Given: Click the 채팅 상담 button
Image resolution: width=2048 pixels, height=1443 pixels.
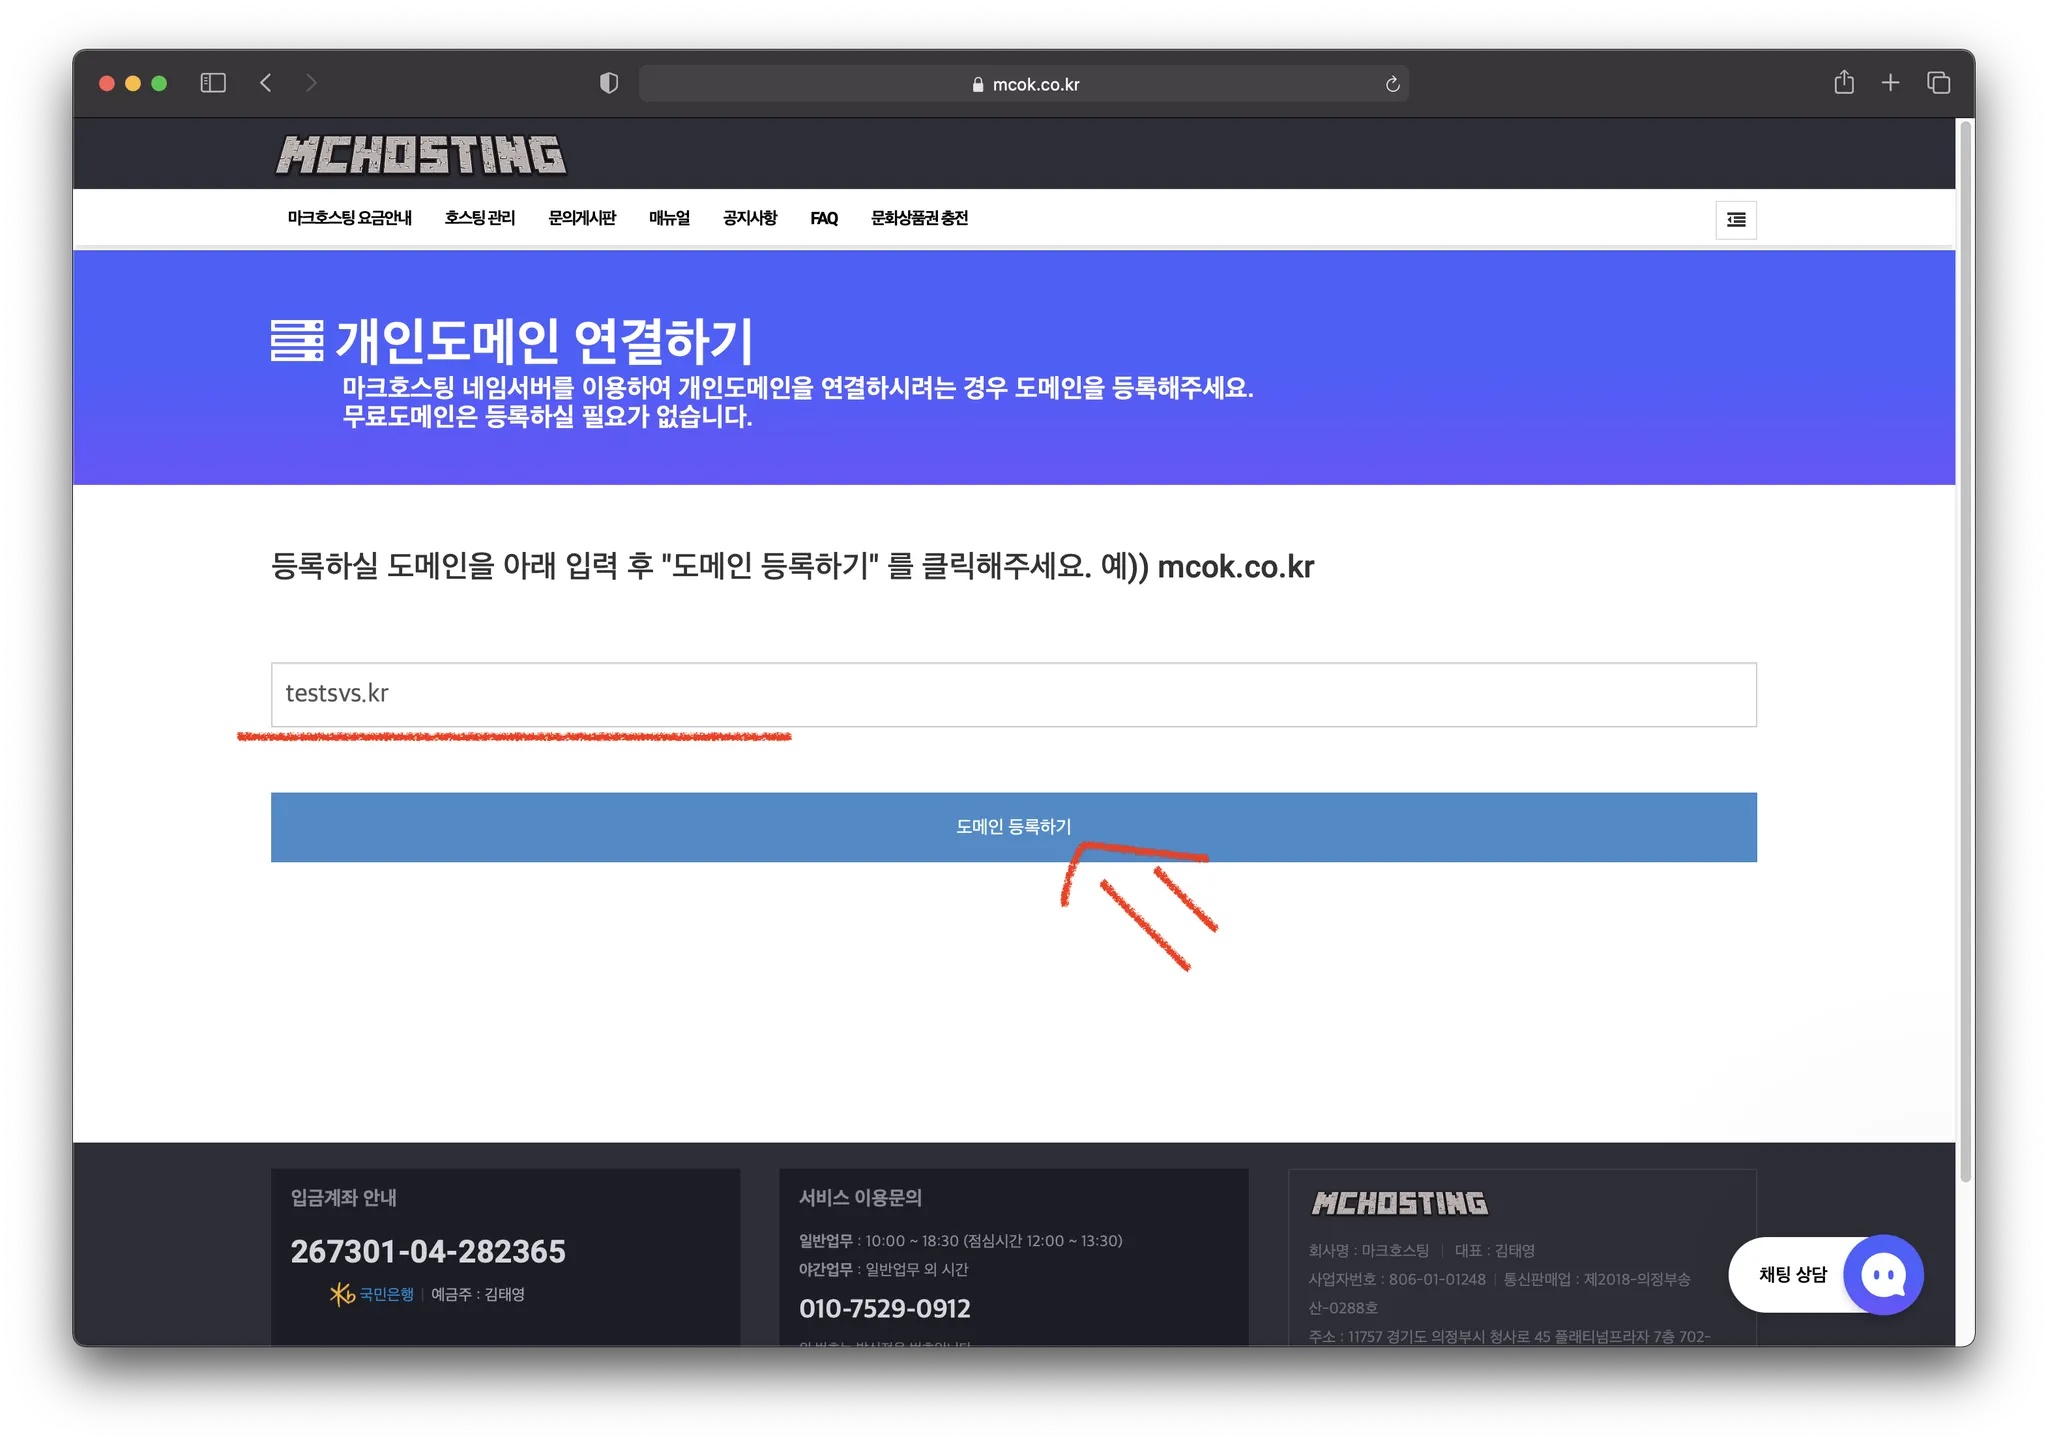Looking at the screenshot, I should (1792, 1275).
